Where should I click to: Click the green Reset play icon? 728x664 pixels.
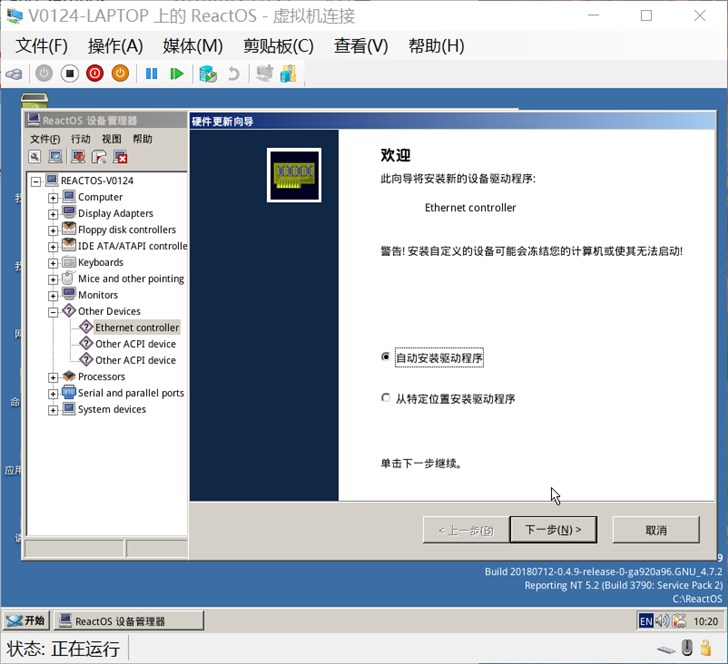(176, 73)
